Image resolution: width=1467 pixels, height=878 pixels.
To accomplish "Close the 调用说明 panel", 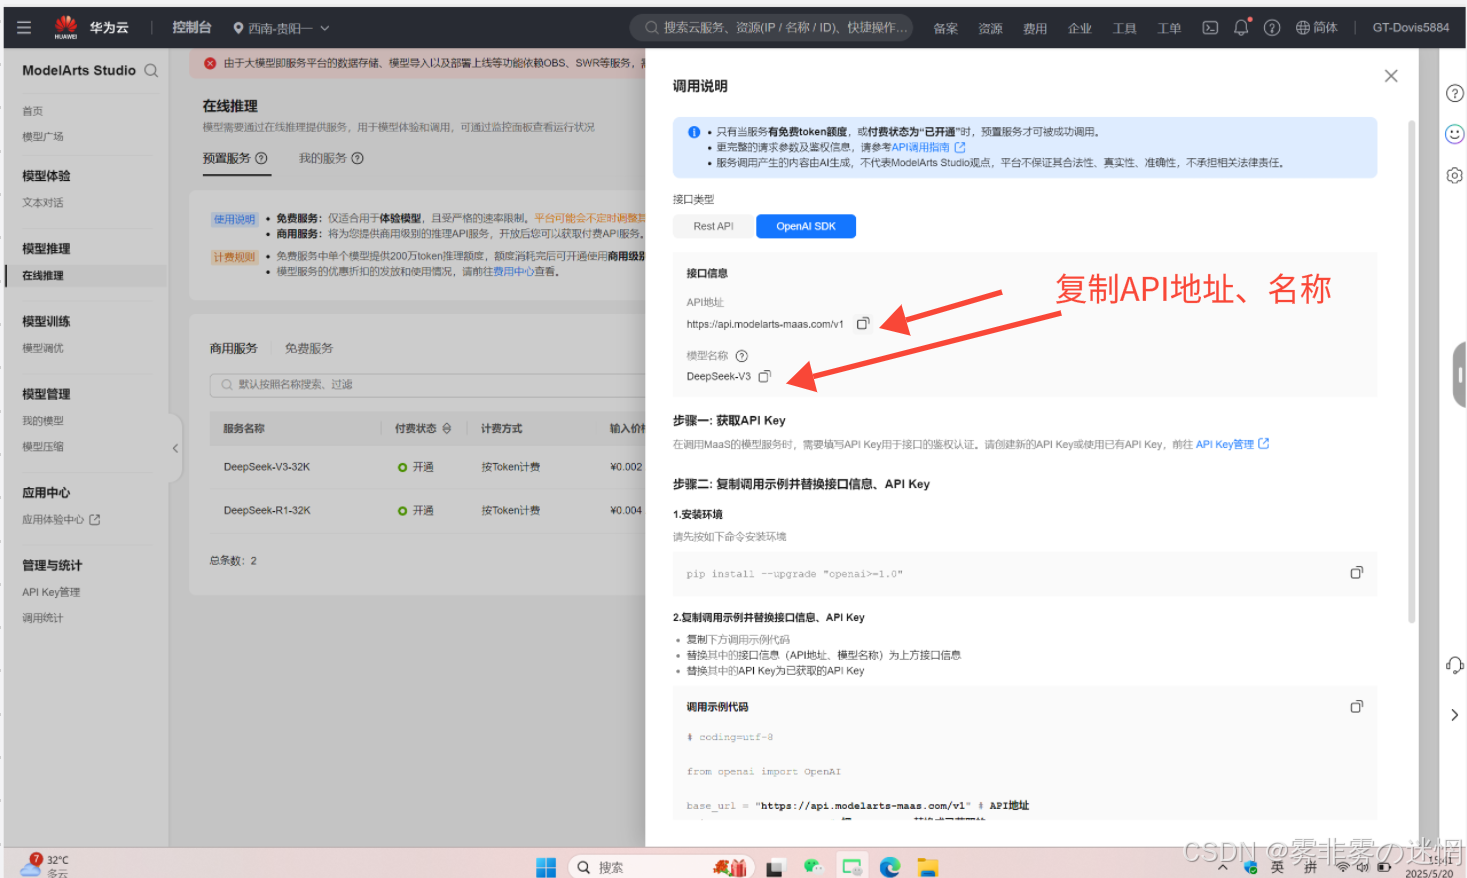I will point(1391,76).
